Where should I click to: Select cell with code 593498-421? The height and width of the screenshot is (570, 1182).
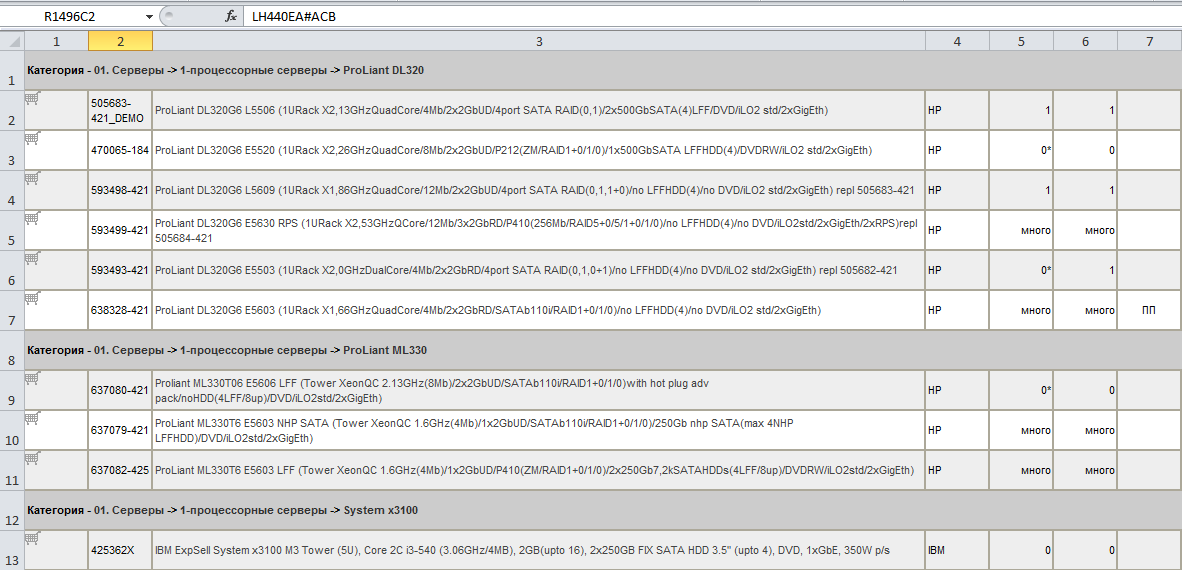pyautogui.click(x=121, y=191)
